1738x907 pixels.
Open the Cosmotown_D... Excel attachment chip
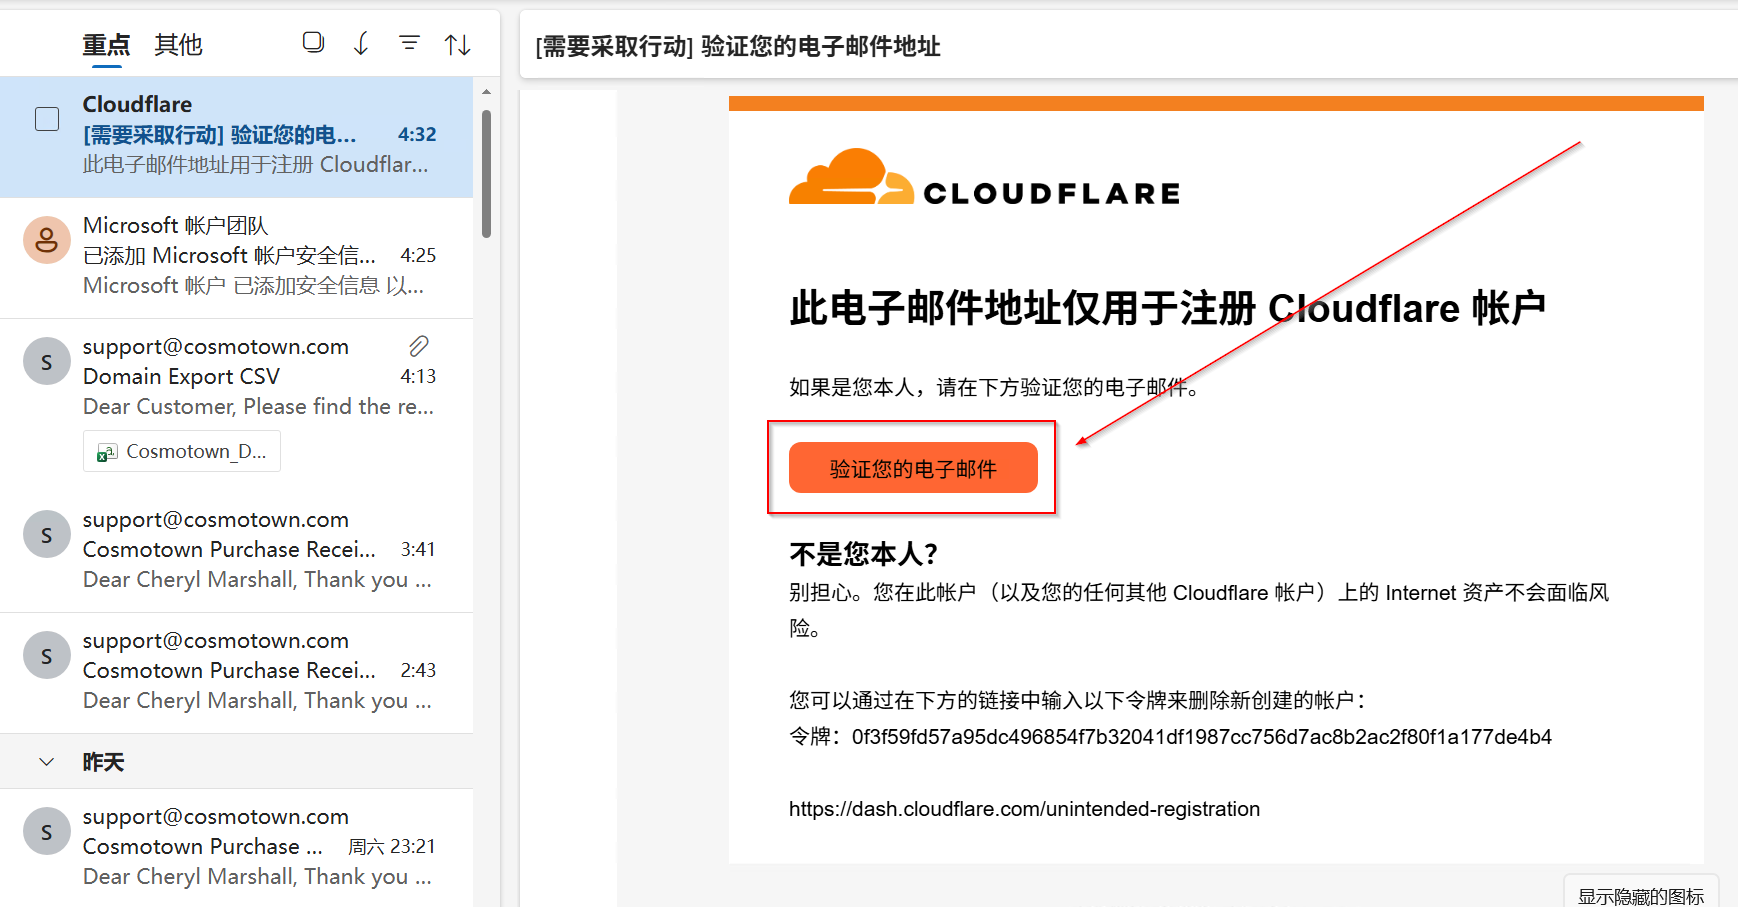[x=182, y=451]
